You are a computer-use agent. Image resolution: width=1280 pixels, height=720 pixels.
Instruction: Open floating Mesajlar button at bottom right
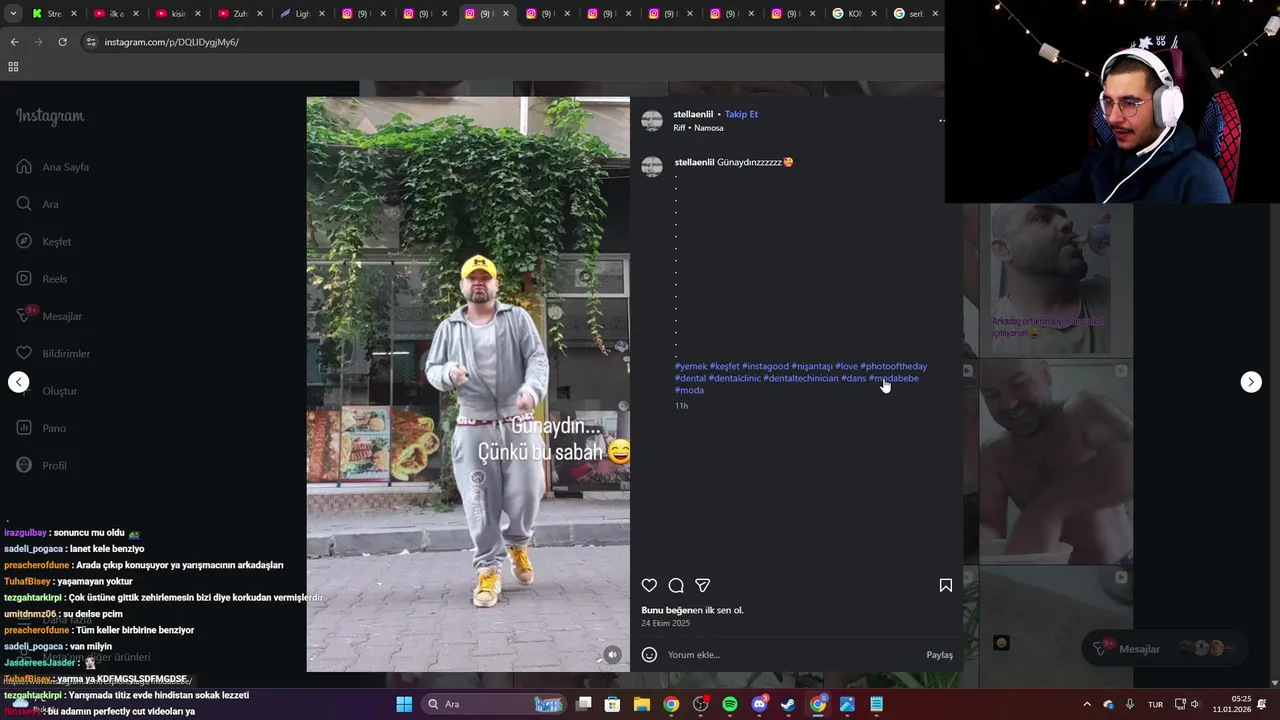point(1165,649)
